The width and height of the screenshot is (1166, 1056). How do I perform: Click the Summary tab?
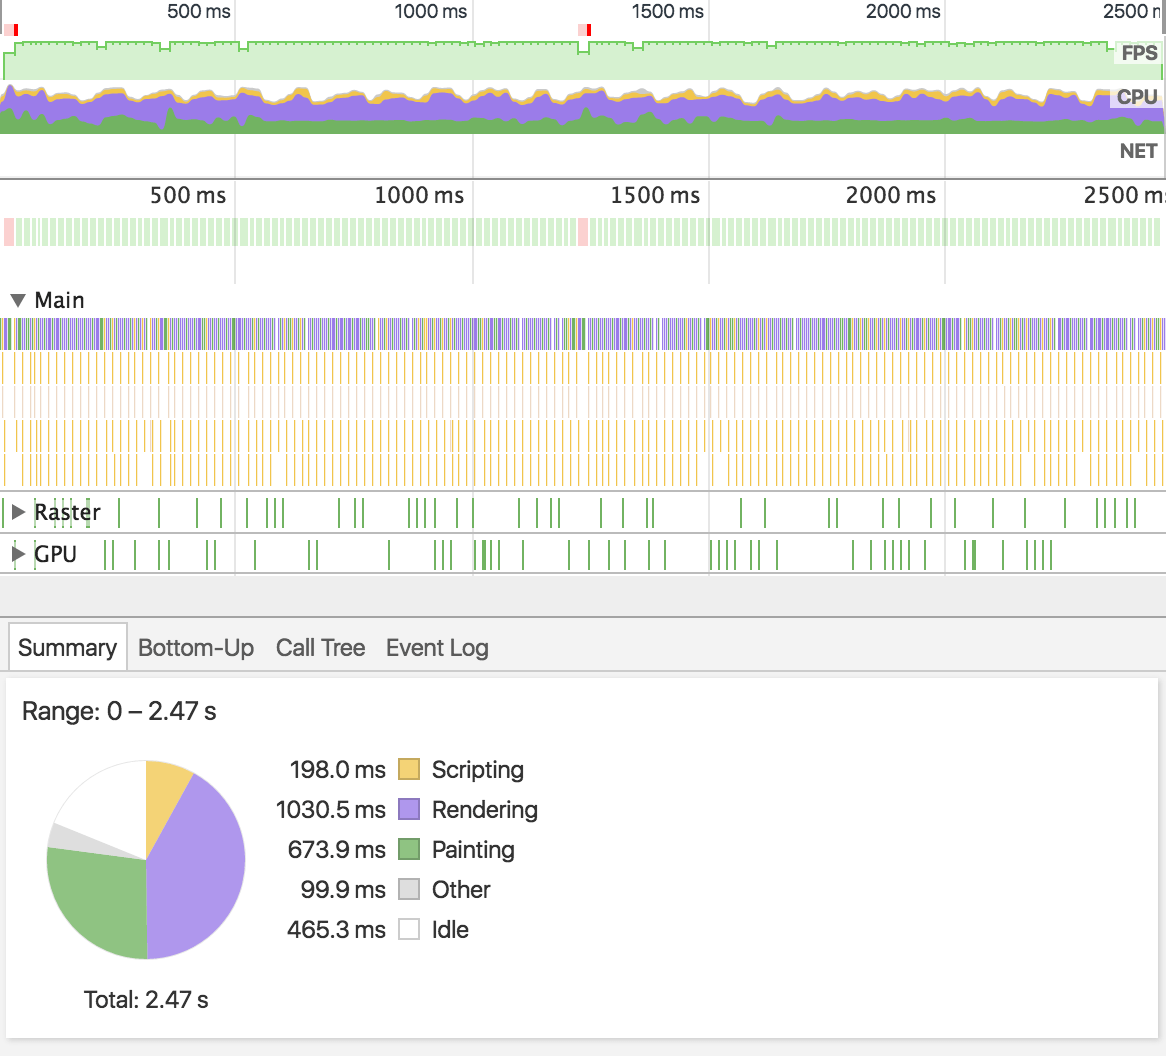[x=66, y=648]
